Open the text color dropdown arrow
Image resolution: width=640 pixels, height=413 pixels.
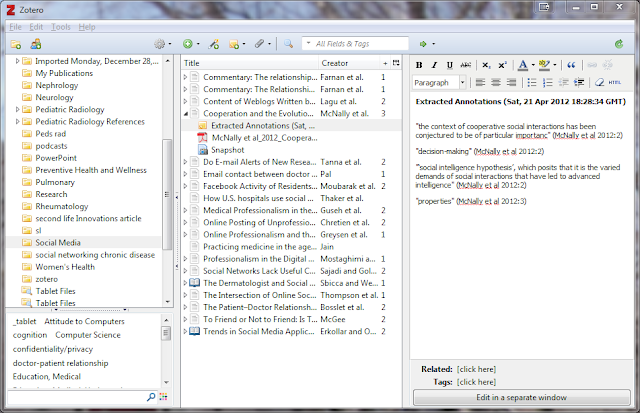[533, 65]
